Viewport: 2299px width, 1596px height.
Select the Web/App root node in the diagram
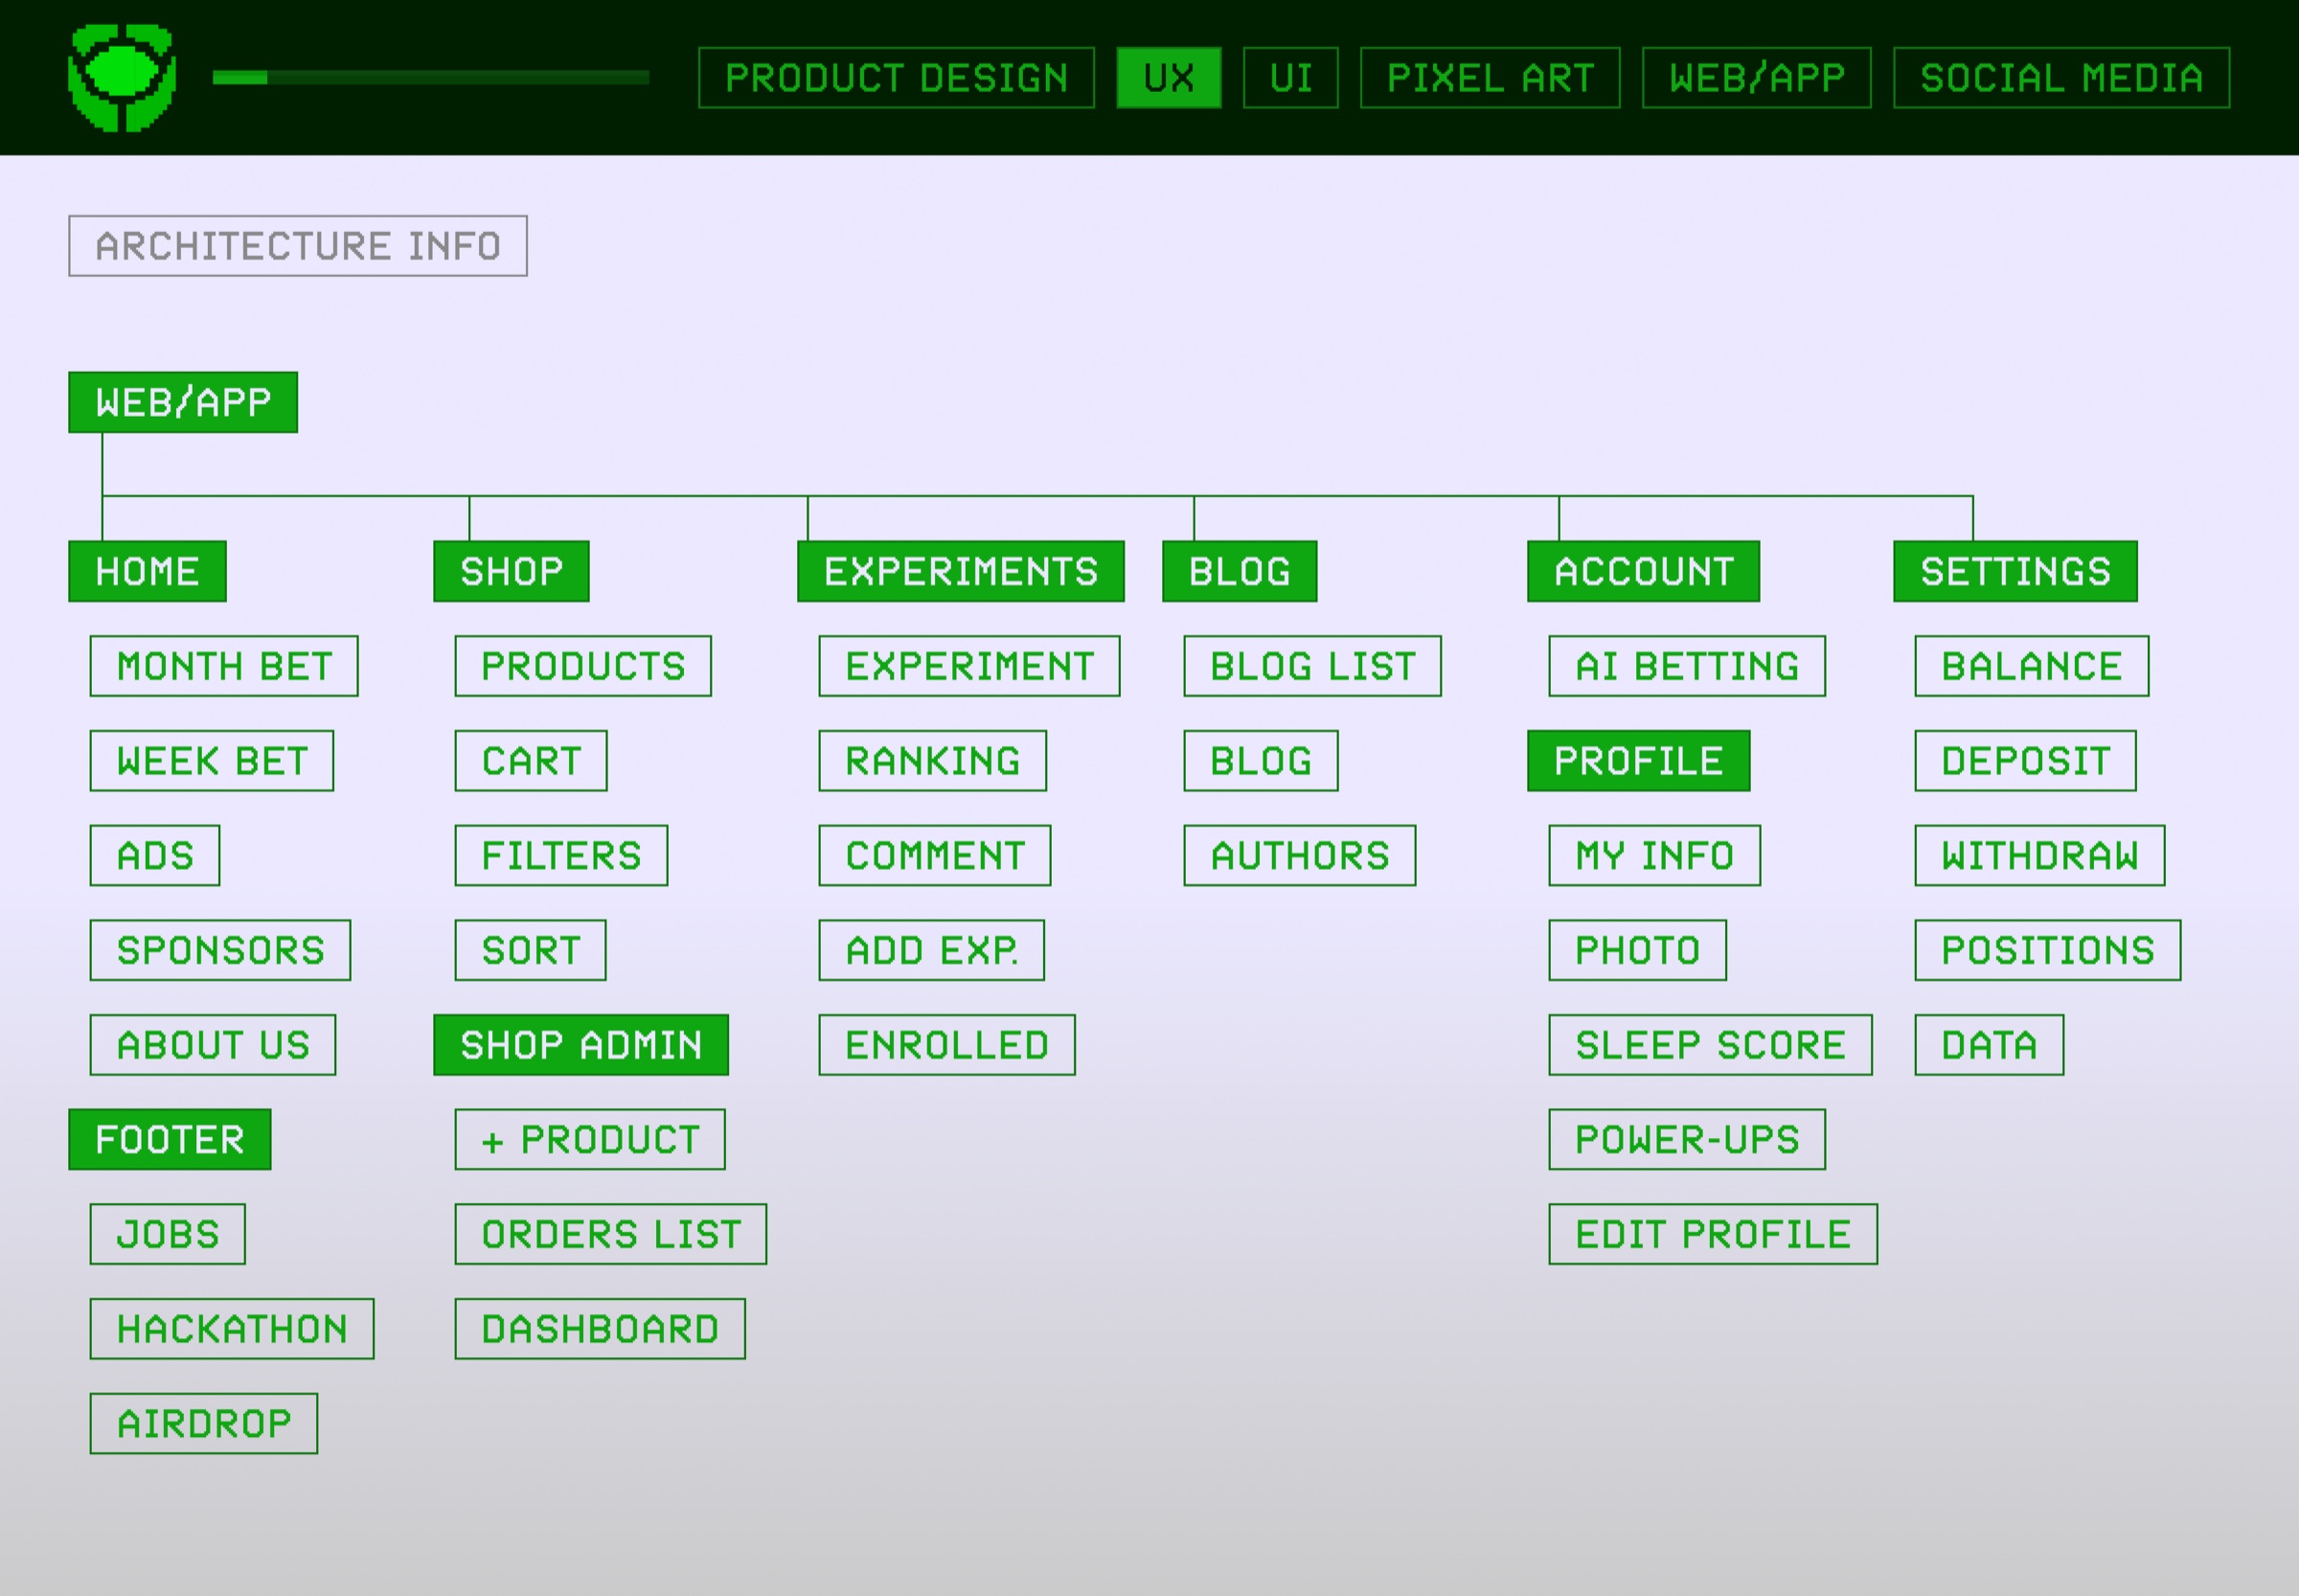[183, 402]
